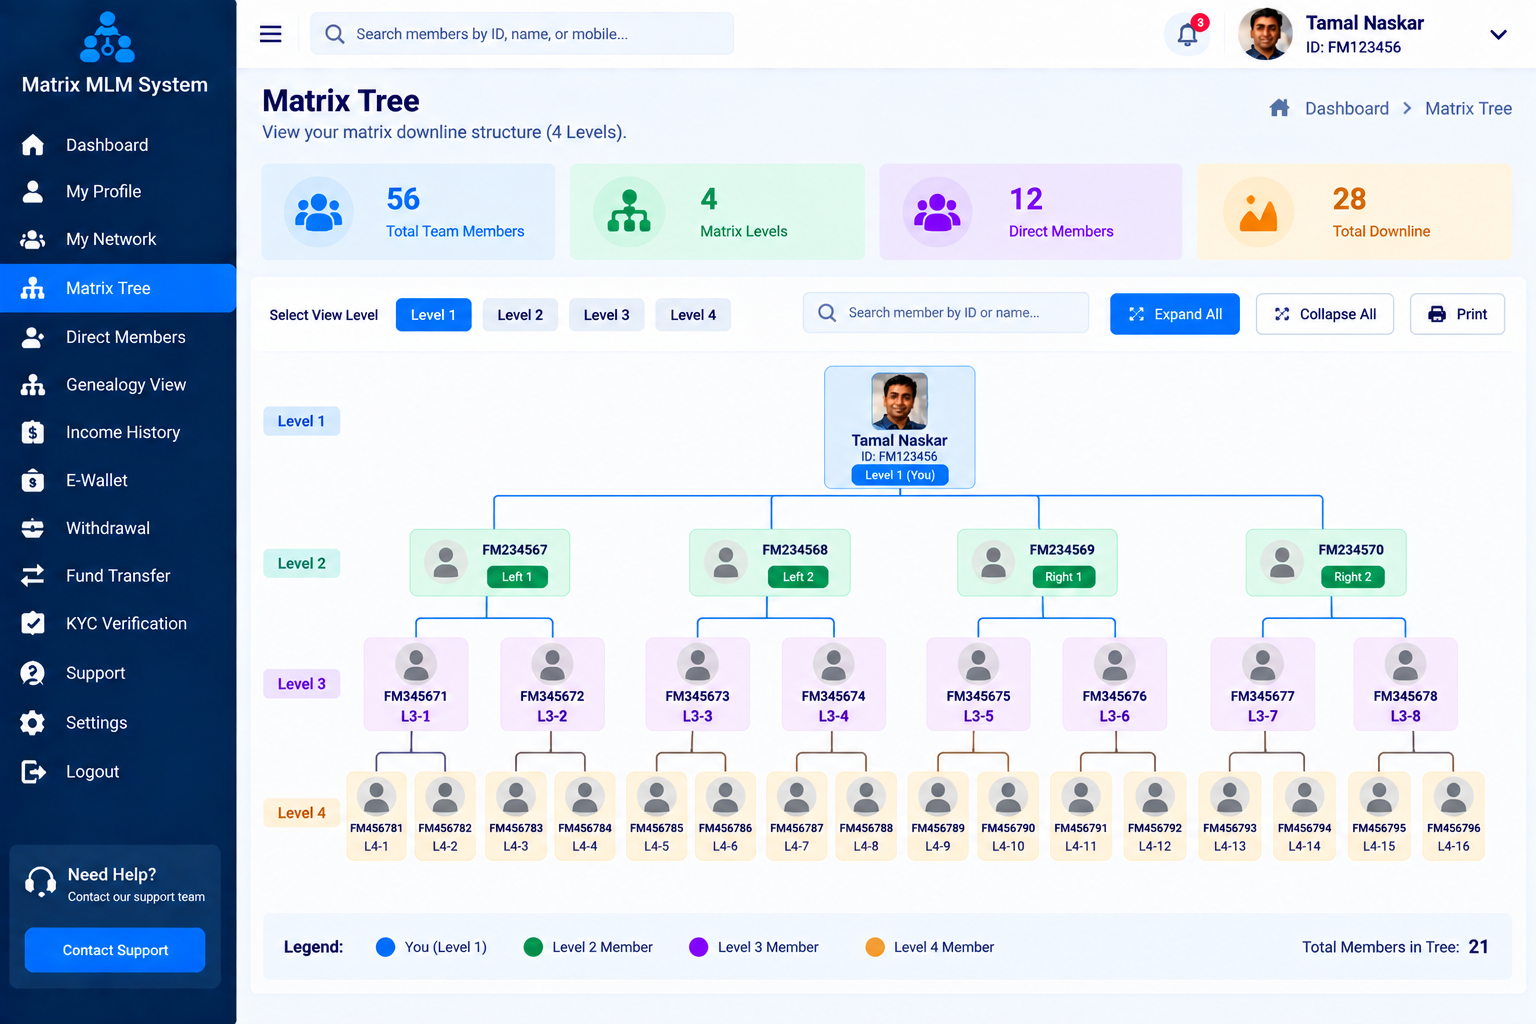Screen dimensions: 1536x1024
Task: Switch to Level 1 view
Action: coord(433,315)
